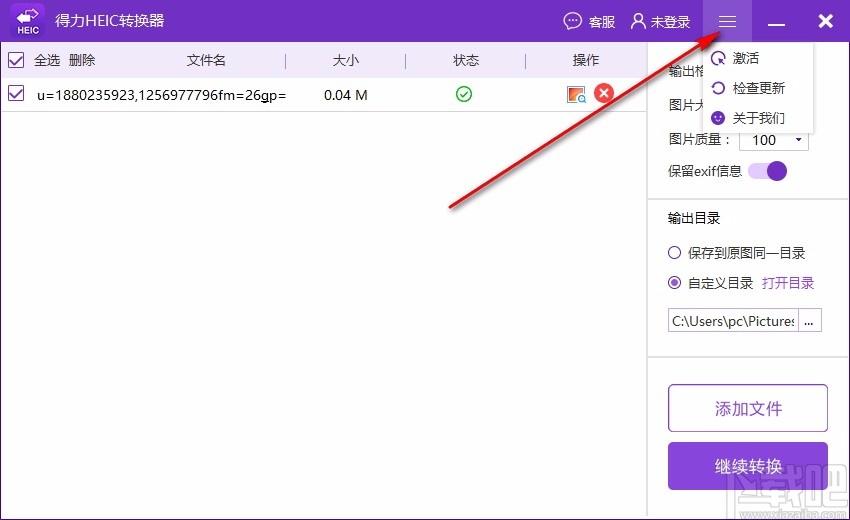Select file name u=1880235923,1256977796fm=26gp=
The width and height of the screenshot is (850, 520).
(162, 95)
